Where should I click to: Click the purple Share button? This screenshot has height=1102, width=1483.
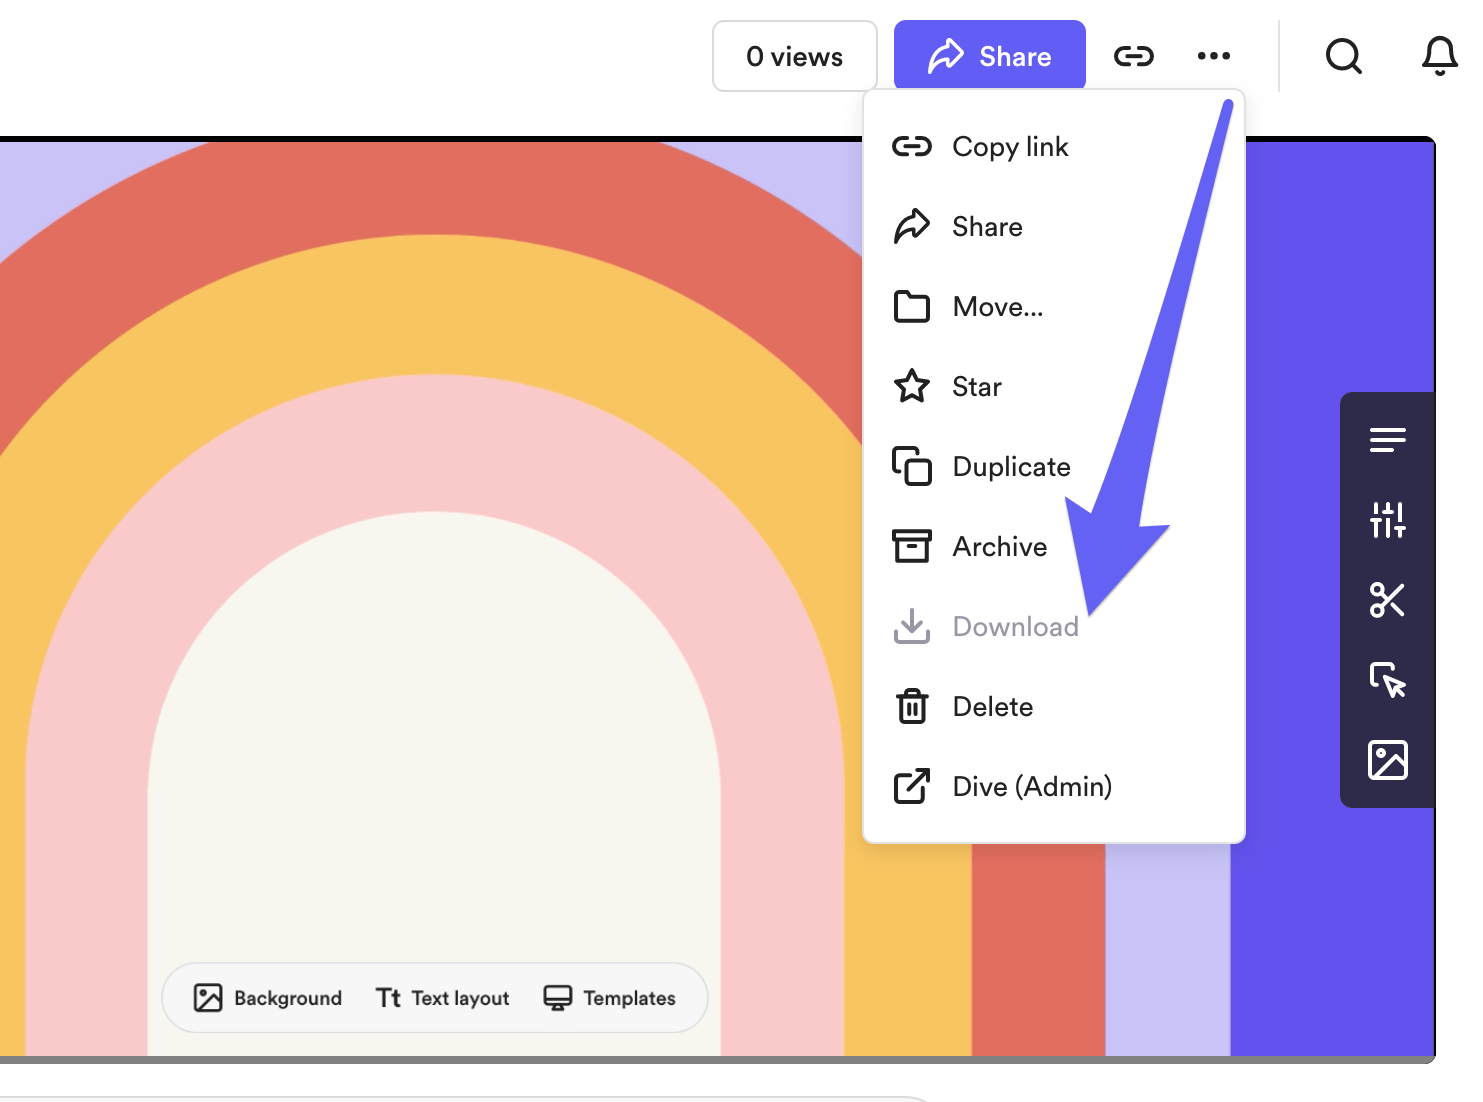click(x=989, y=56)
